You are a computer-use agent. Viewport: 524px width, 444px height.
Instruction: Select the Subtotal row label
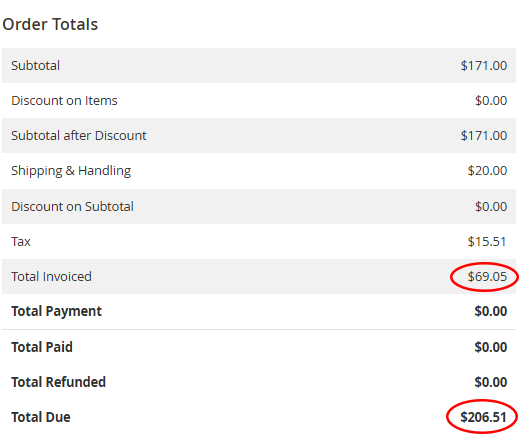pyautogui.click(x=35, y=65)
